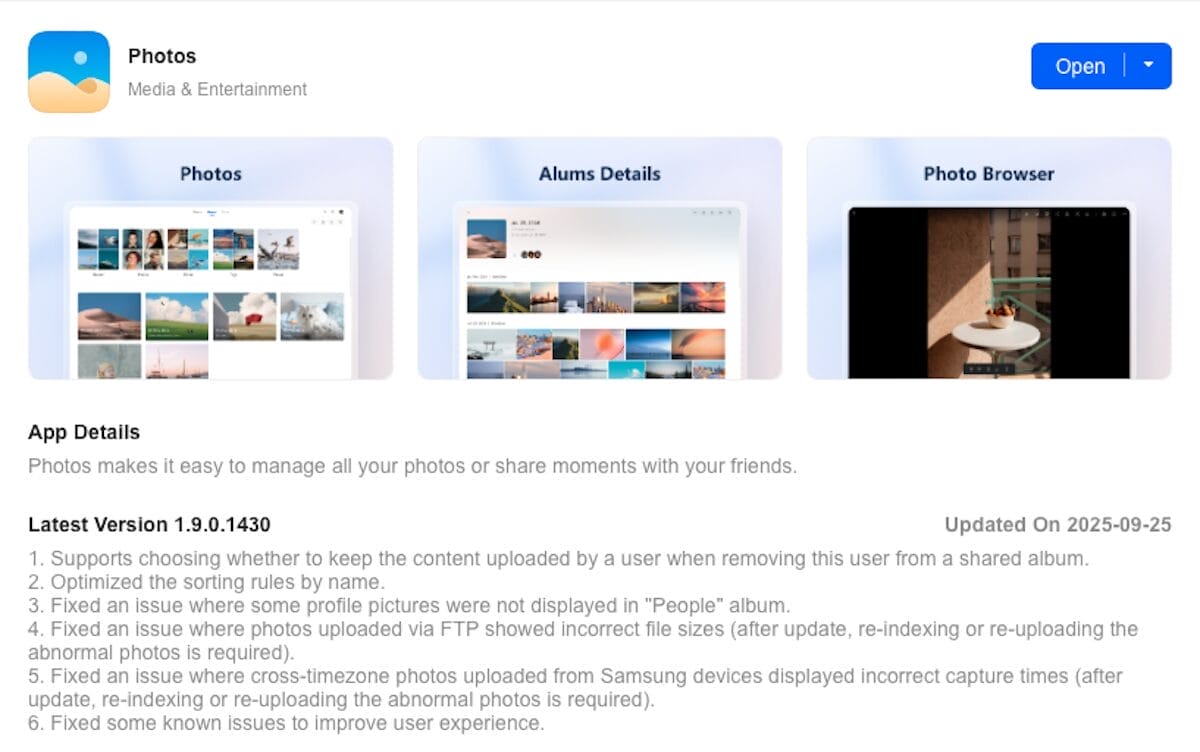The image size is (1200, 752).
Task: Click the 'Alums Details' card title
Action: [x=600, y=174]
